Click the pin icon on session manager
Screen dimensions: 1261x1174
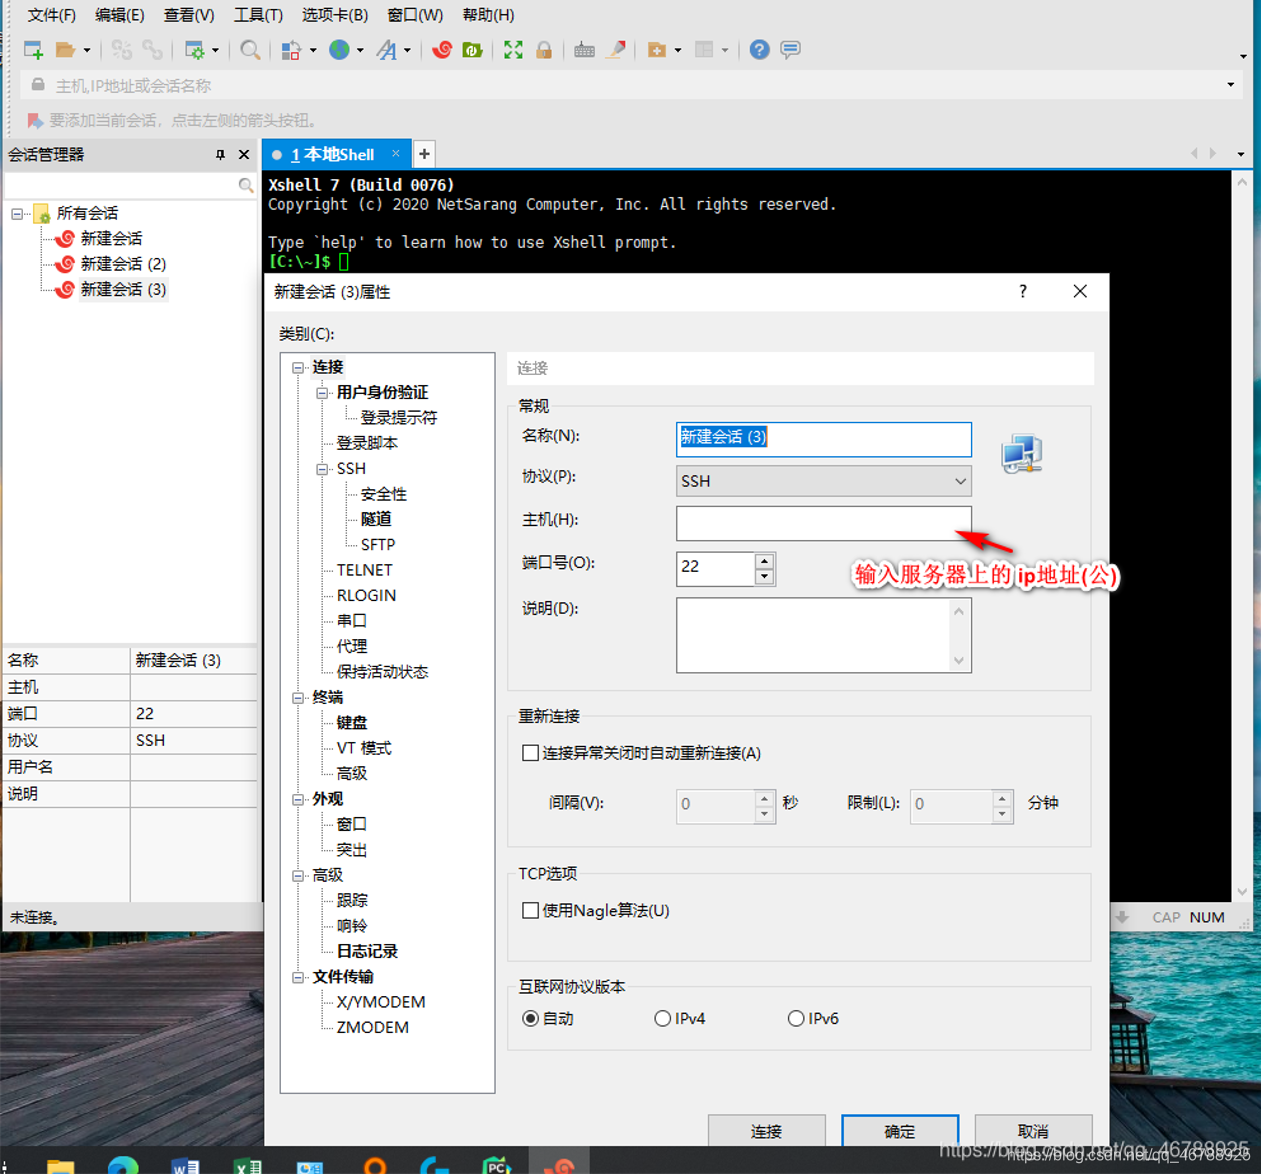220,155
